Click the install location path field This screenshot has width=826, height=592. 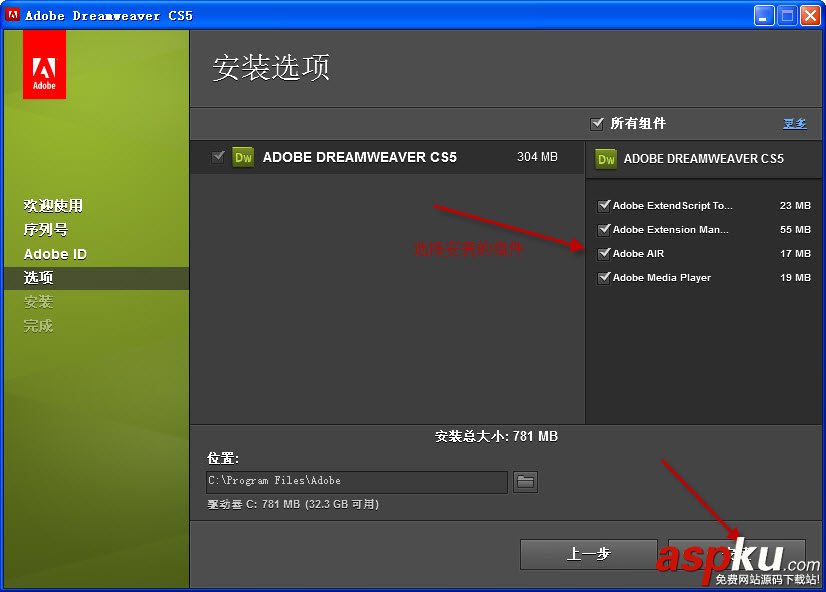pos(357,481)
